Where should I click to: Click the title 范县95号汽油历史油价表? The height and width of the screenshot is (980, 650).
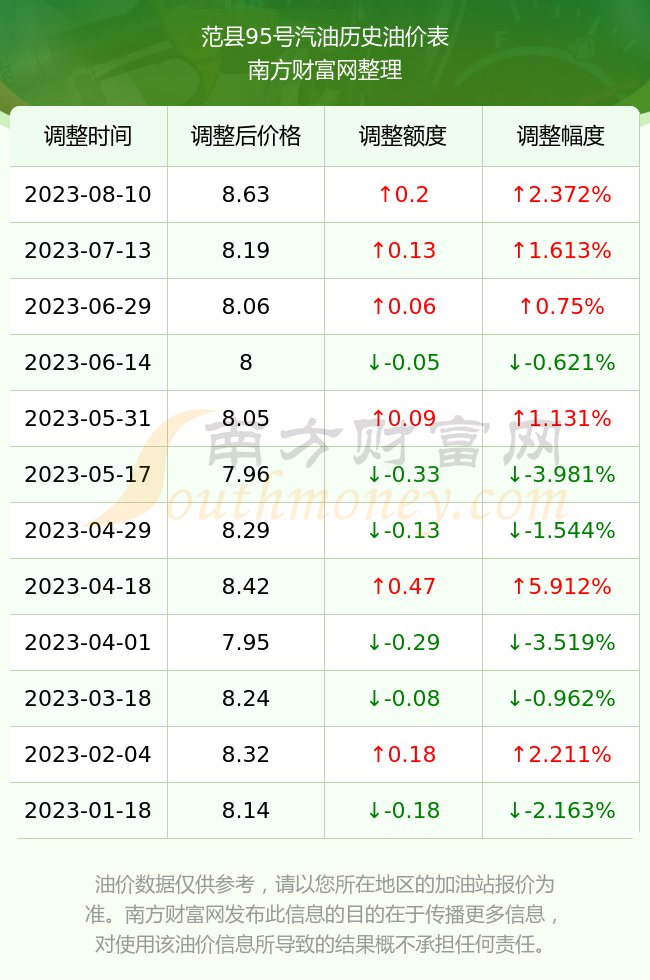(325, 37)
